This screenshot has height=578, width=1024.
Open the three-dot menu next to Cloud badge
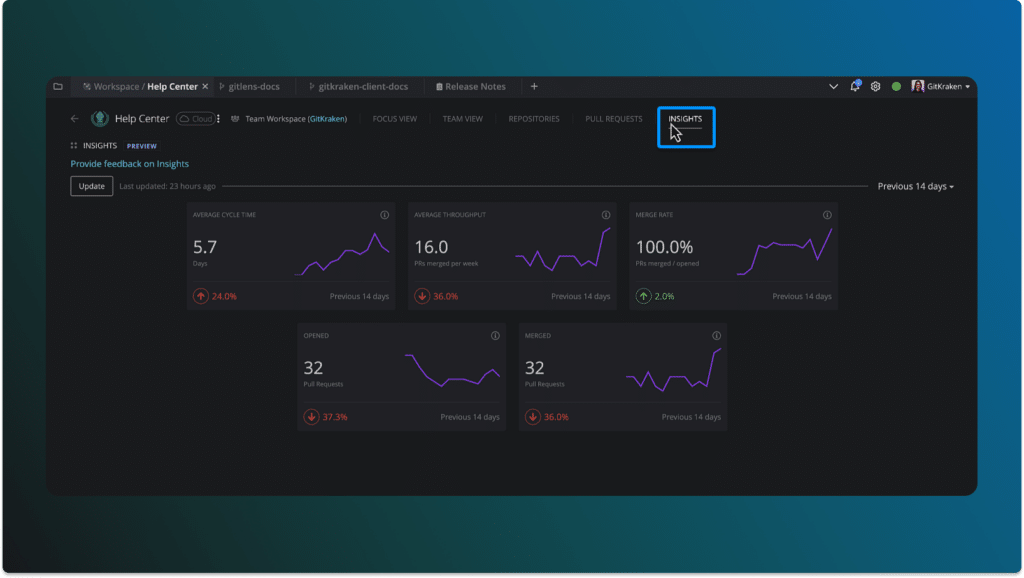[216, 118]
